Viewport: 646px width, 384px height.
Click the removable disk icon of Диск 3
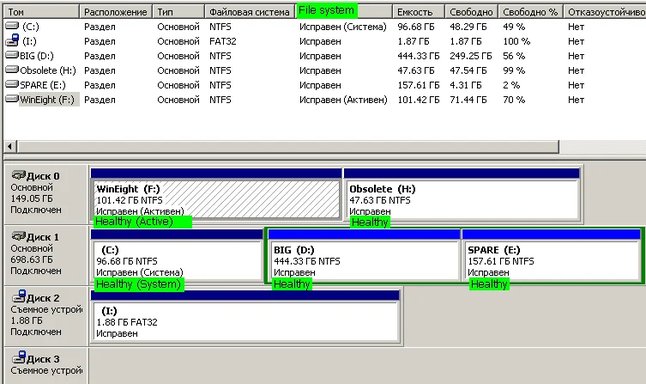(x=19, y=357)
